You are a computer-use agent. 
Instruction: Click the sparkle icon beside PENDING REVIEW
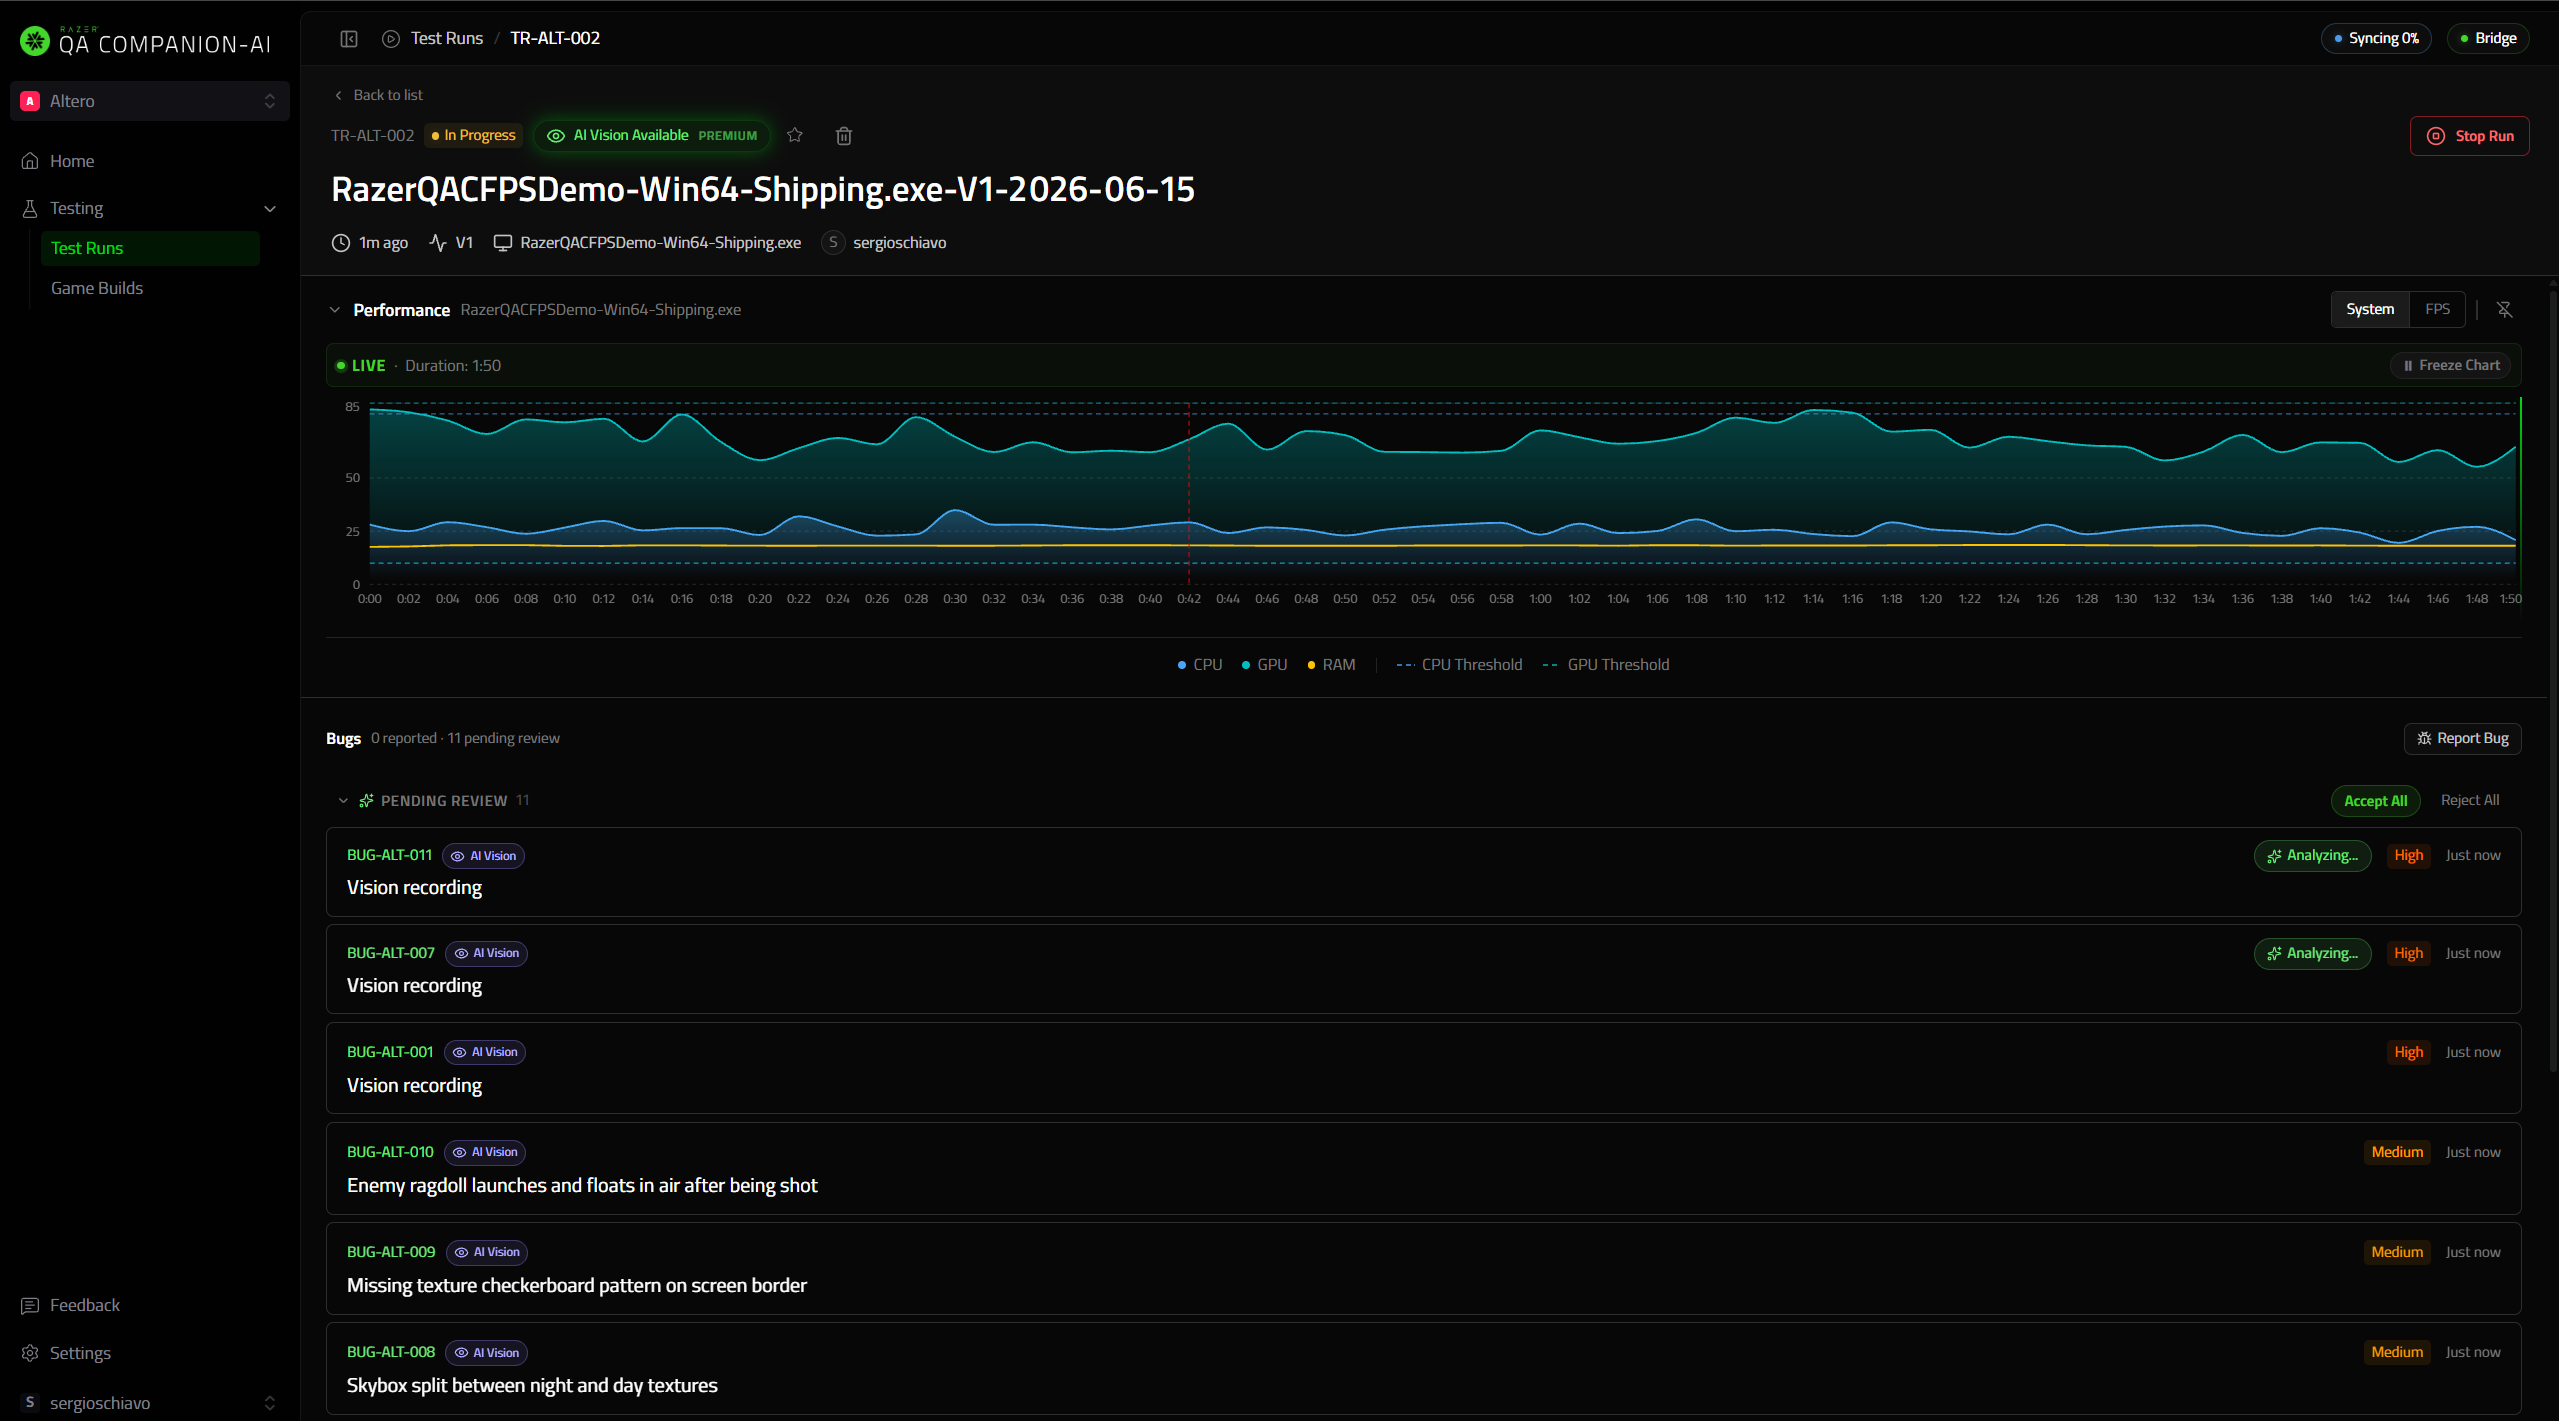click(x=366, y=801)
